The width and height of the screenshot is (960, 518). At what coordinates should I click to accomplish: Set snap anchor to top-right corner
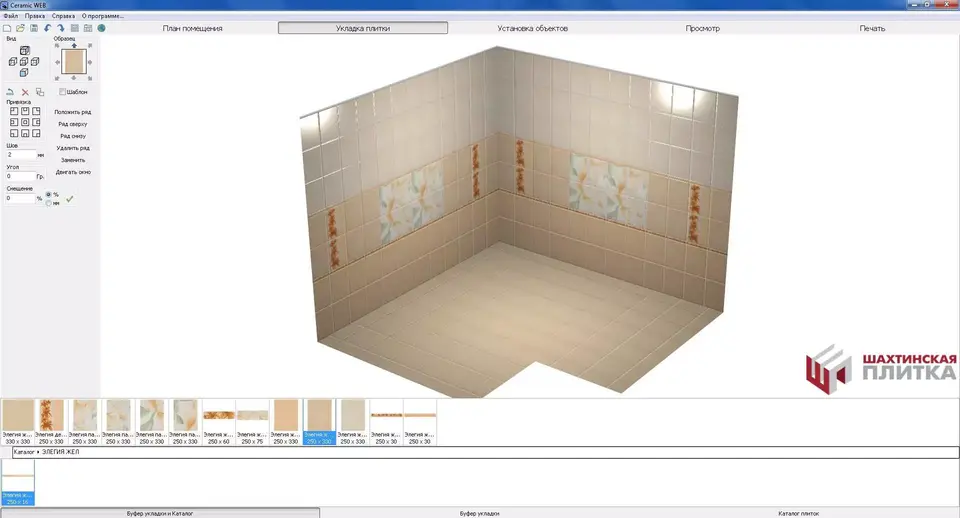coord(36,111)
